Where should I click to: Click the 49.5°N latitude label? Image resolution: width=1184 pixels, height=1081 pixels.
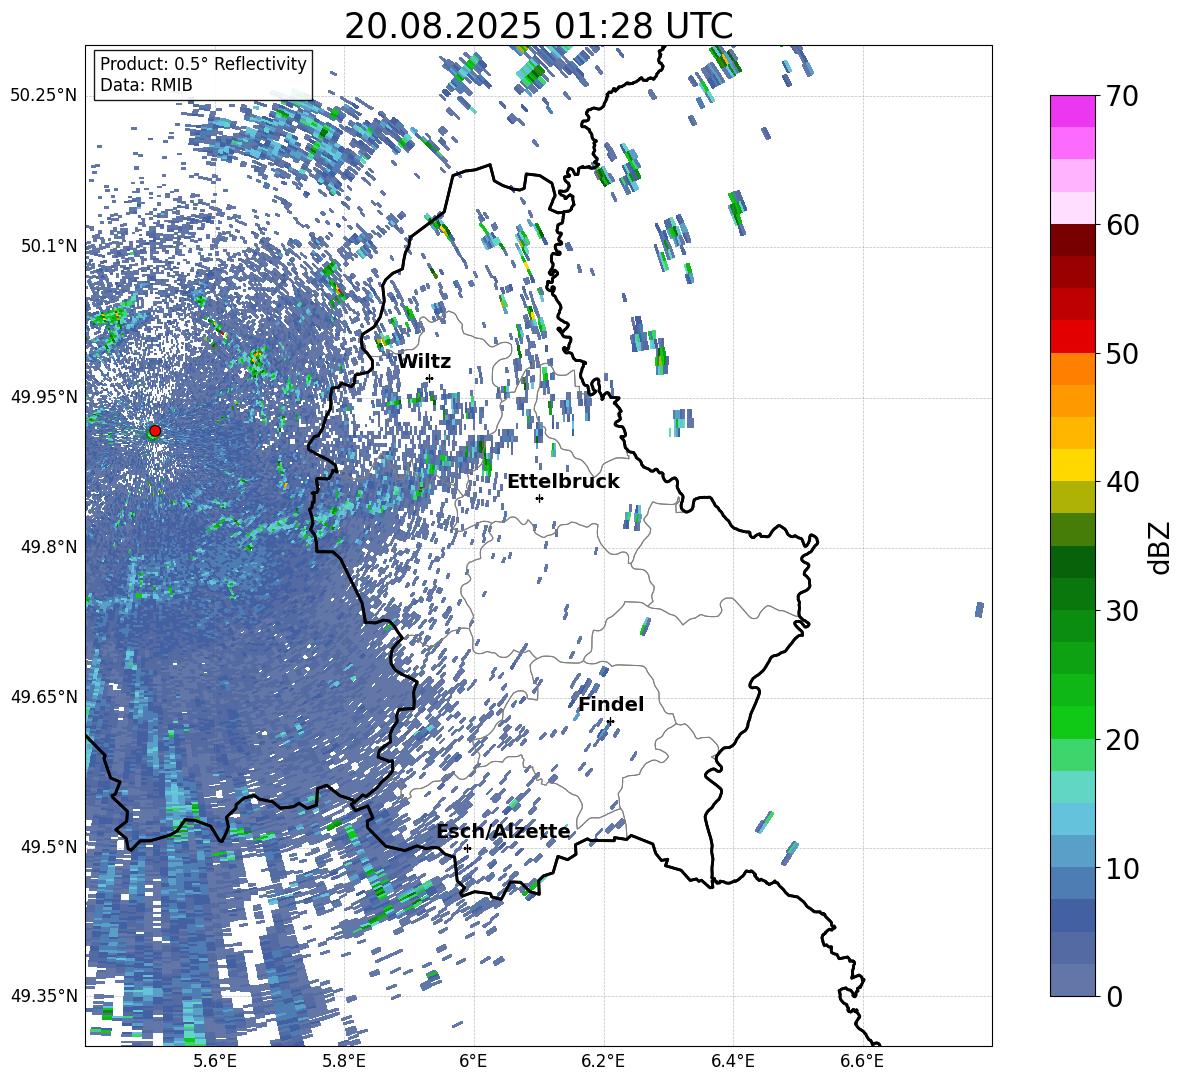(48, 846)
